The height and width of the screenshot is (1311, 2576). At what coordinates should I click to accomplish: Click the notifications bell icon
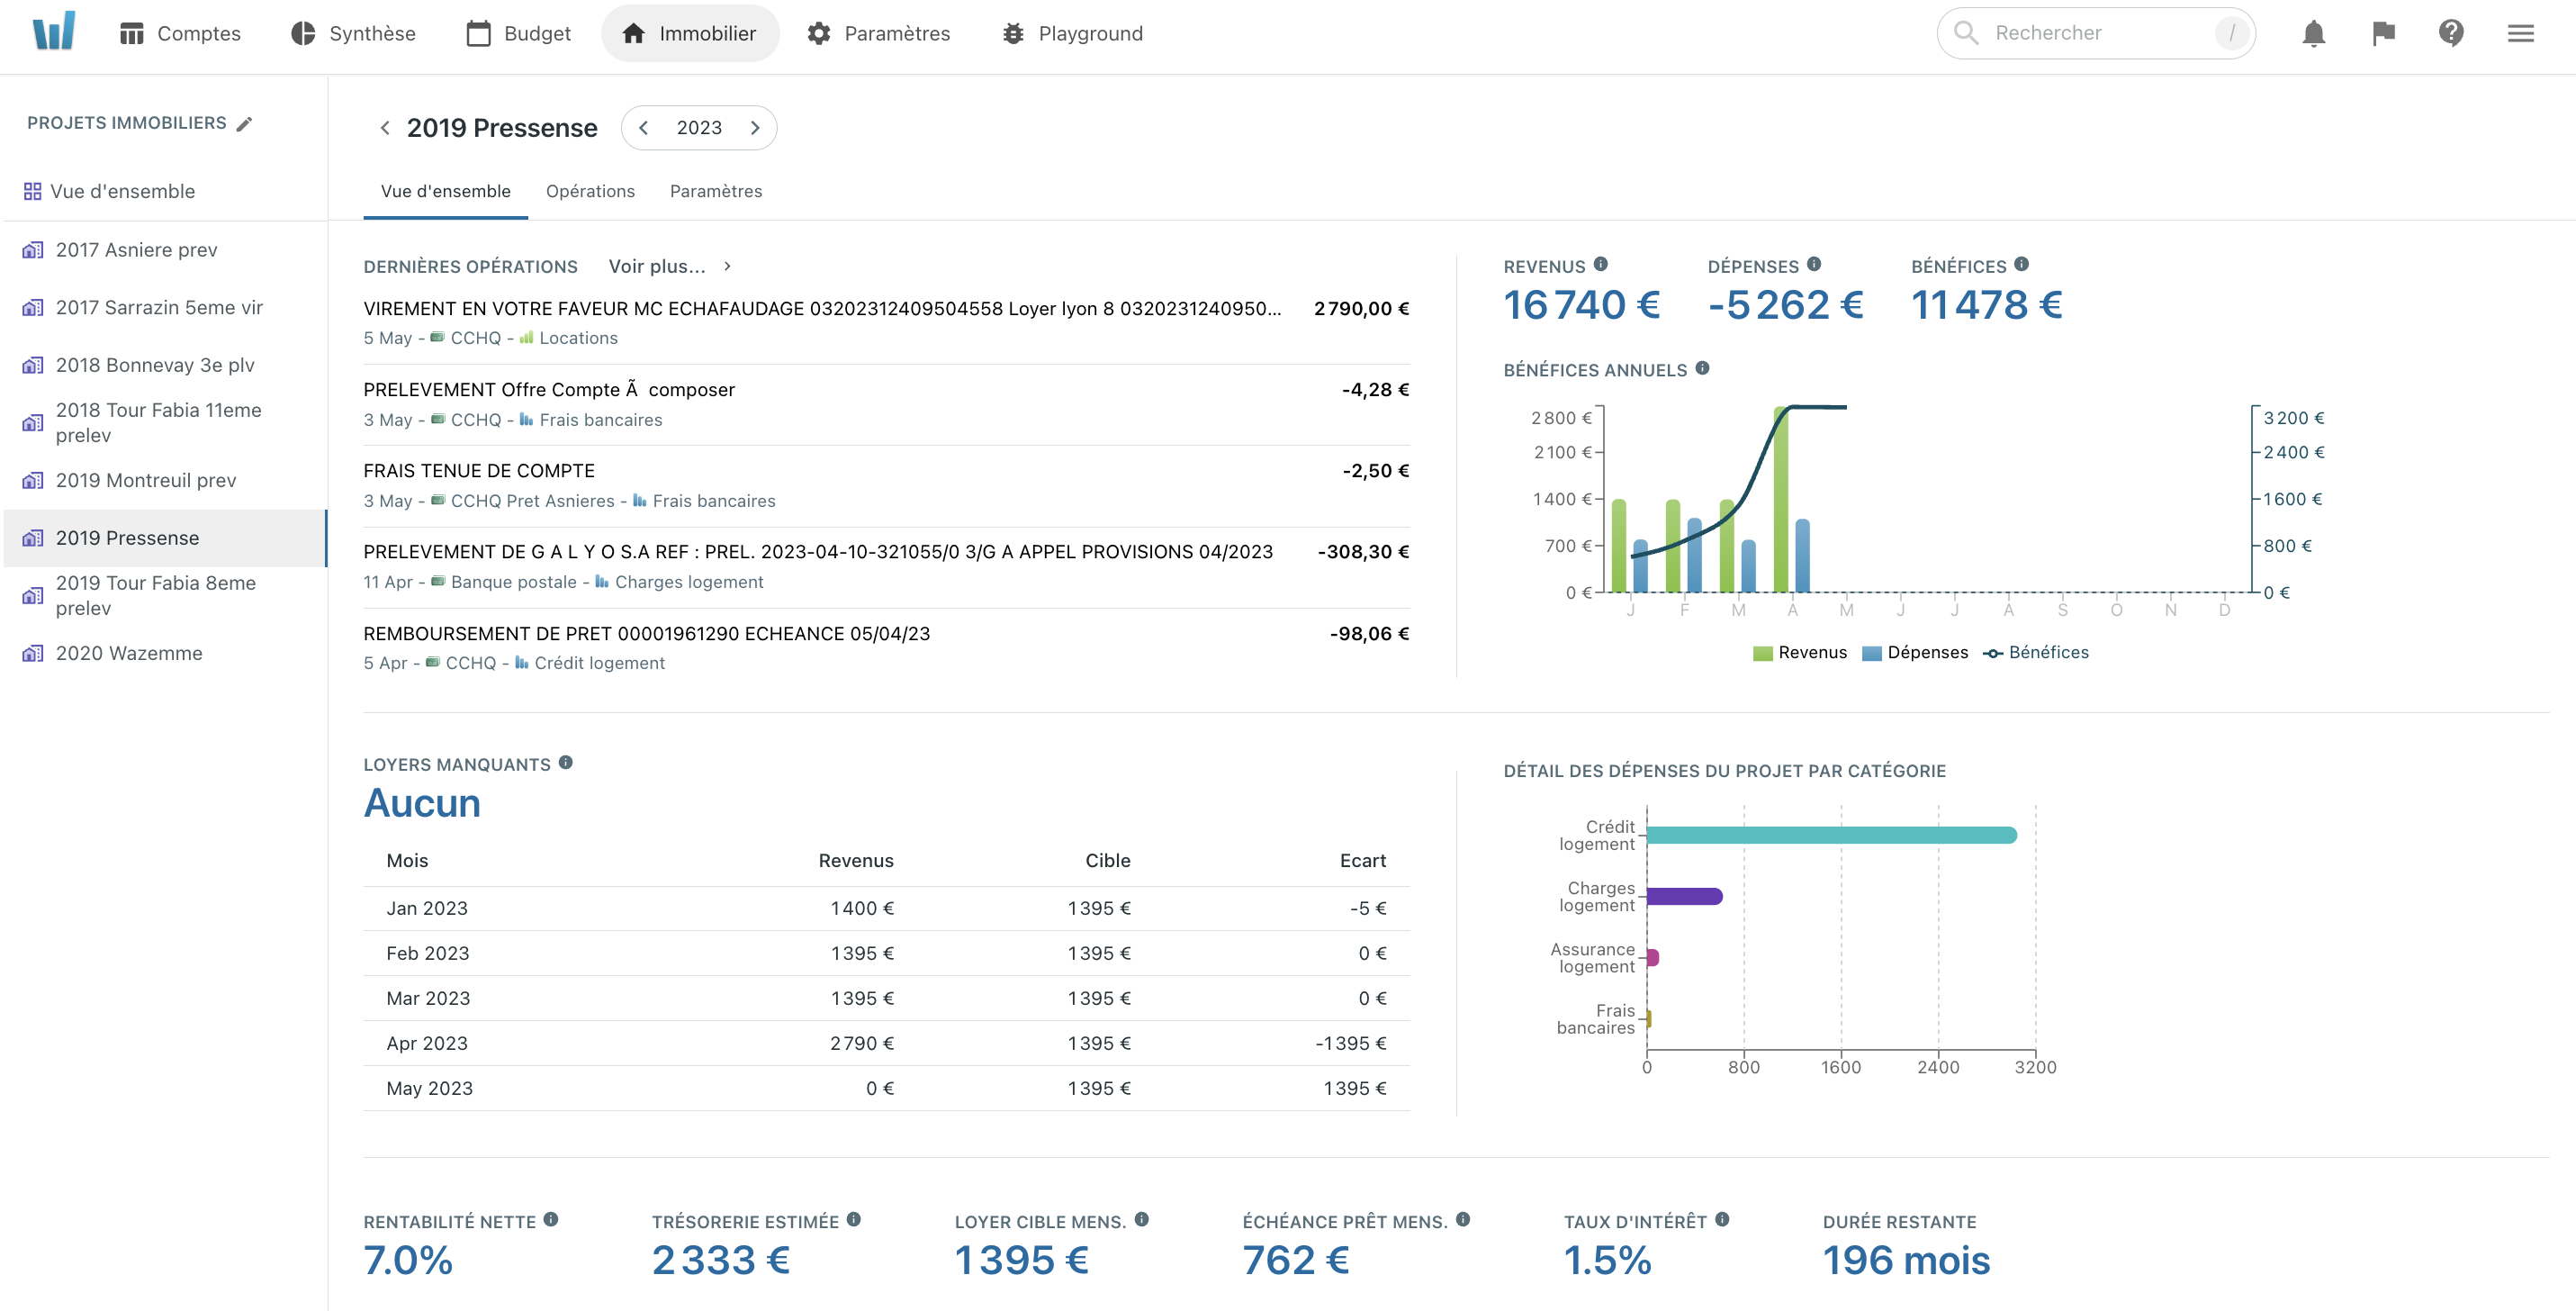tap(2313, 33)
